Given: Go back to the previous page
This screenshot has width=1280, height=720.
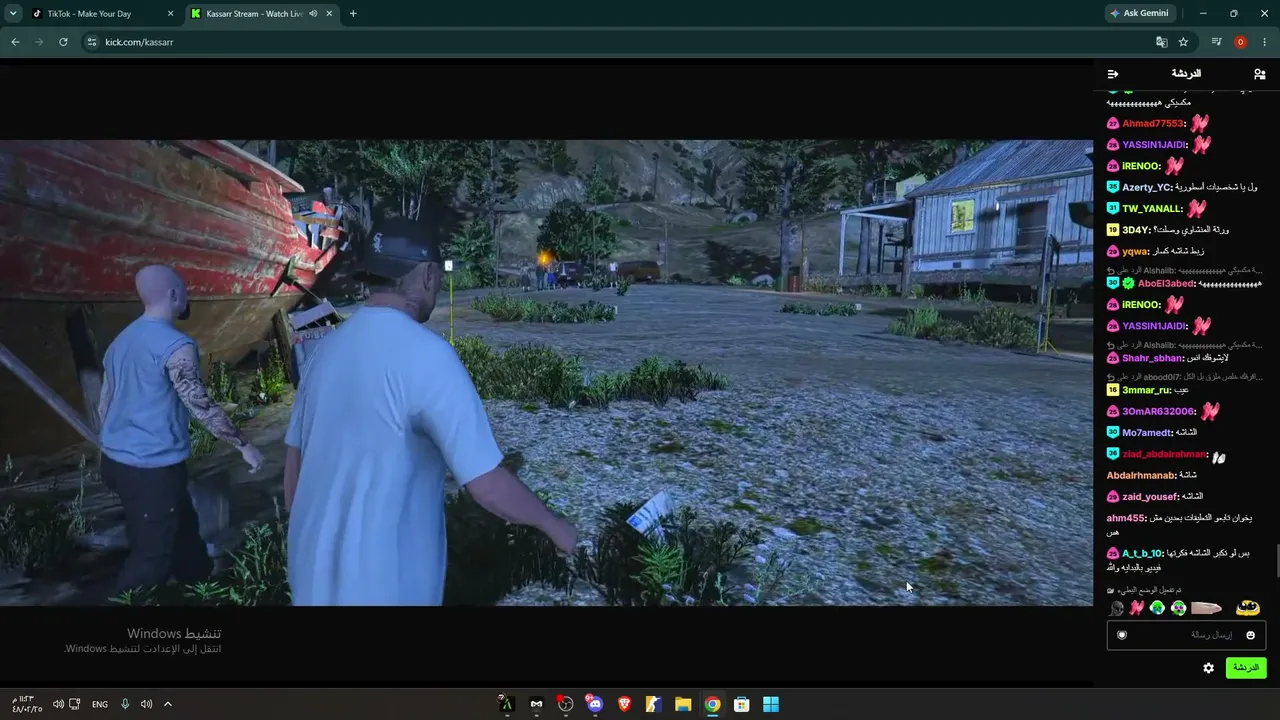Looking at the screenshot, I should (x=15, y=42).
